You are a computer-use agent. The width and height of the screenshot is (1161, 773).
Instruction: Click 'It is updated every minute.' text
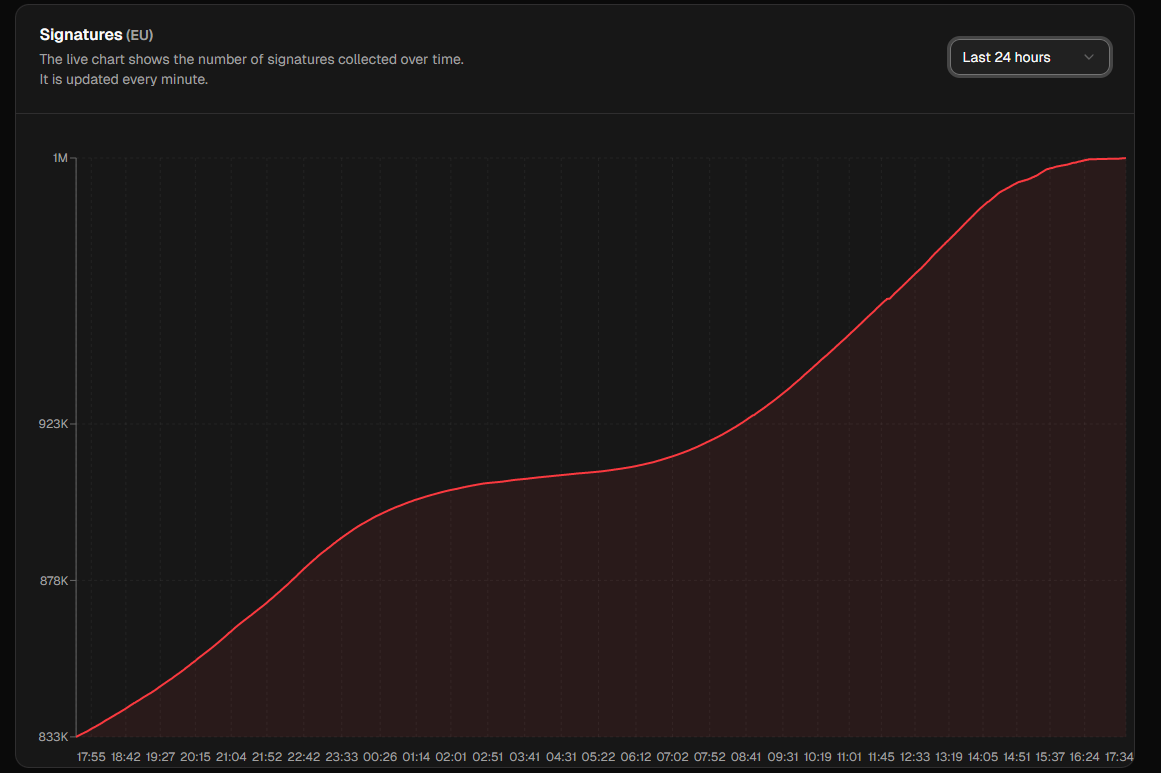point(124,79)
